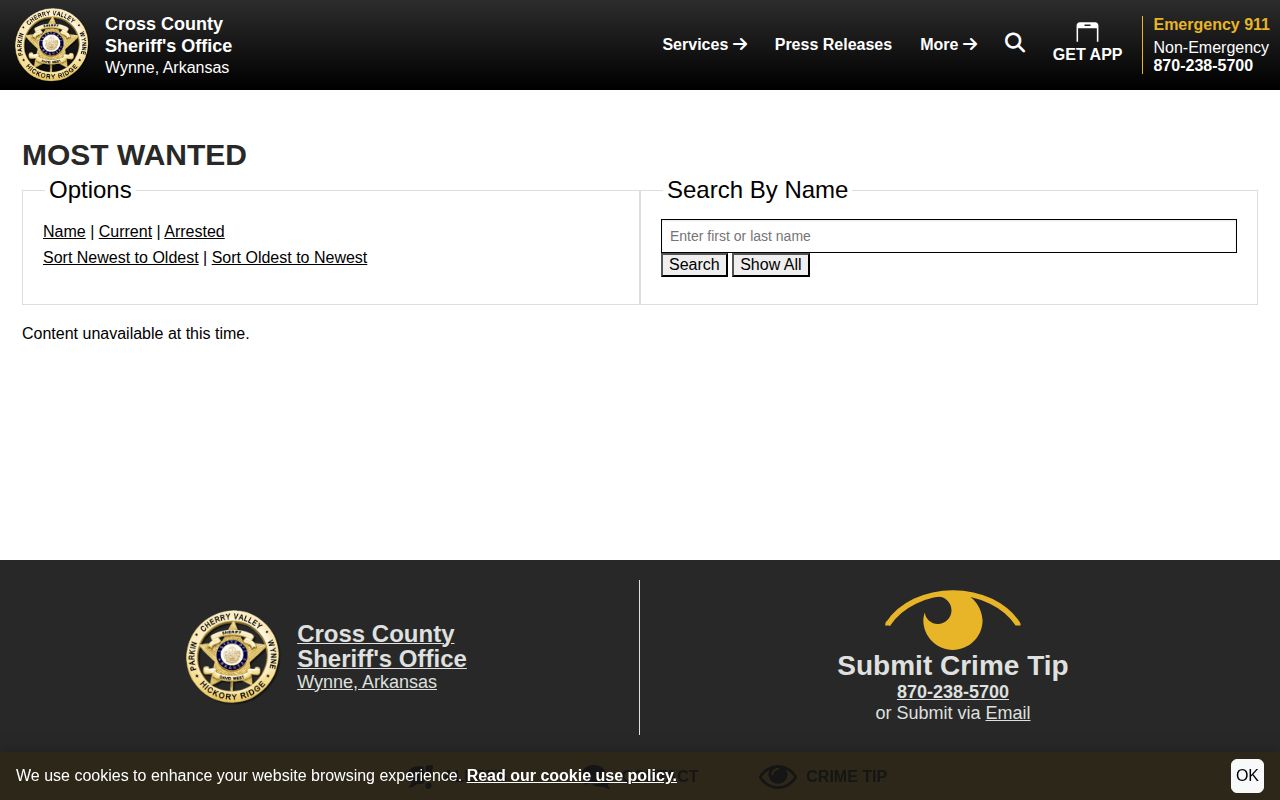Image resolution: width=1280 pixels, height=800 pixels.
Task: Dismiss cookie banner with OK
Action: [x=1247, y=775]
